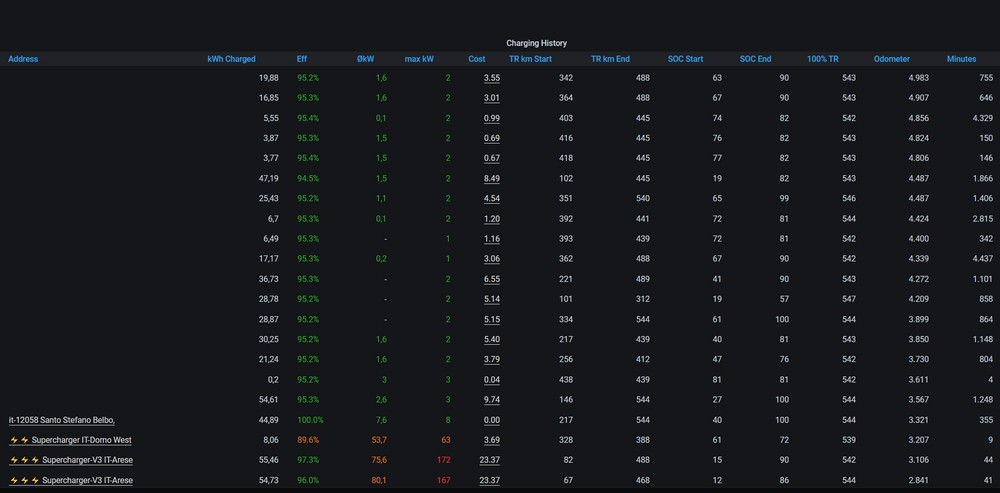Image resolution: width=1000 pixels, height=493 pixels.
Task: Sort by the Odometer column
Action: (x=891, y=59)
